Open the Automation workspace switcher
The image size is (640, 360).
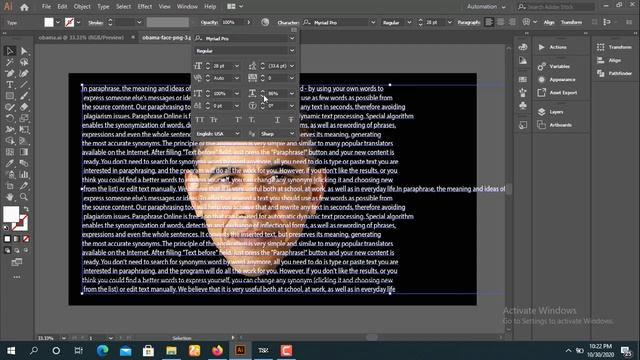[x=486, y=7]
